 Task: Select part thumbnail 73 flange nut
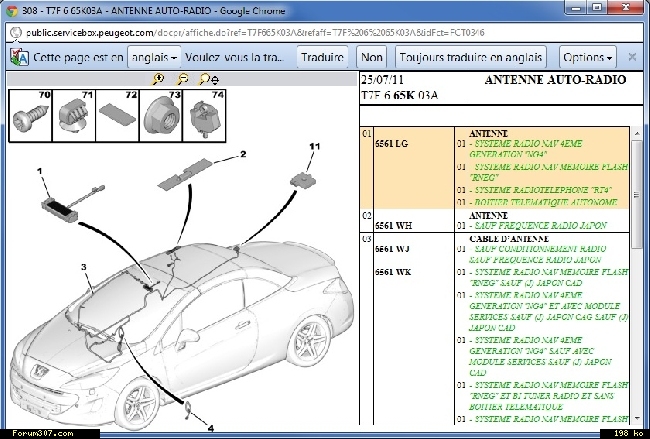point(161,116)
